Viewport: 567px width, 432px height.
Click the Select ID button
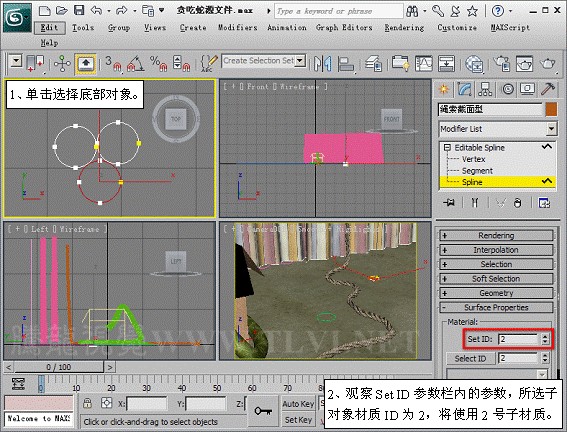[470, 359]
